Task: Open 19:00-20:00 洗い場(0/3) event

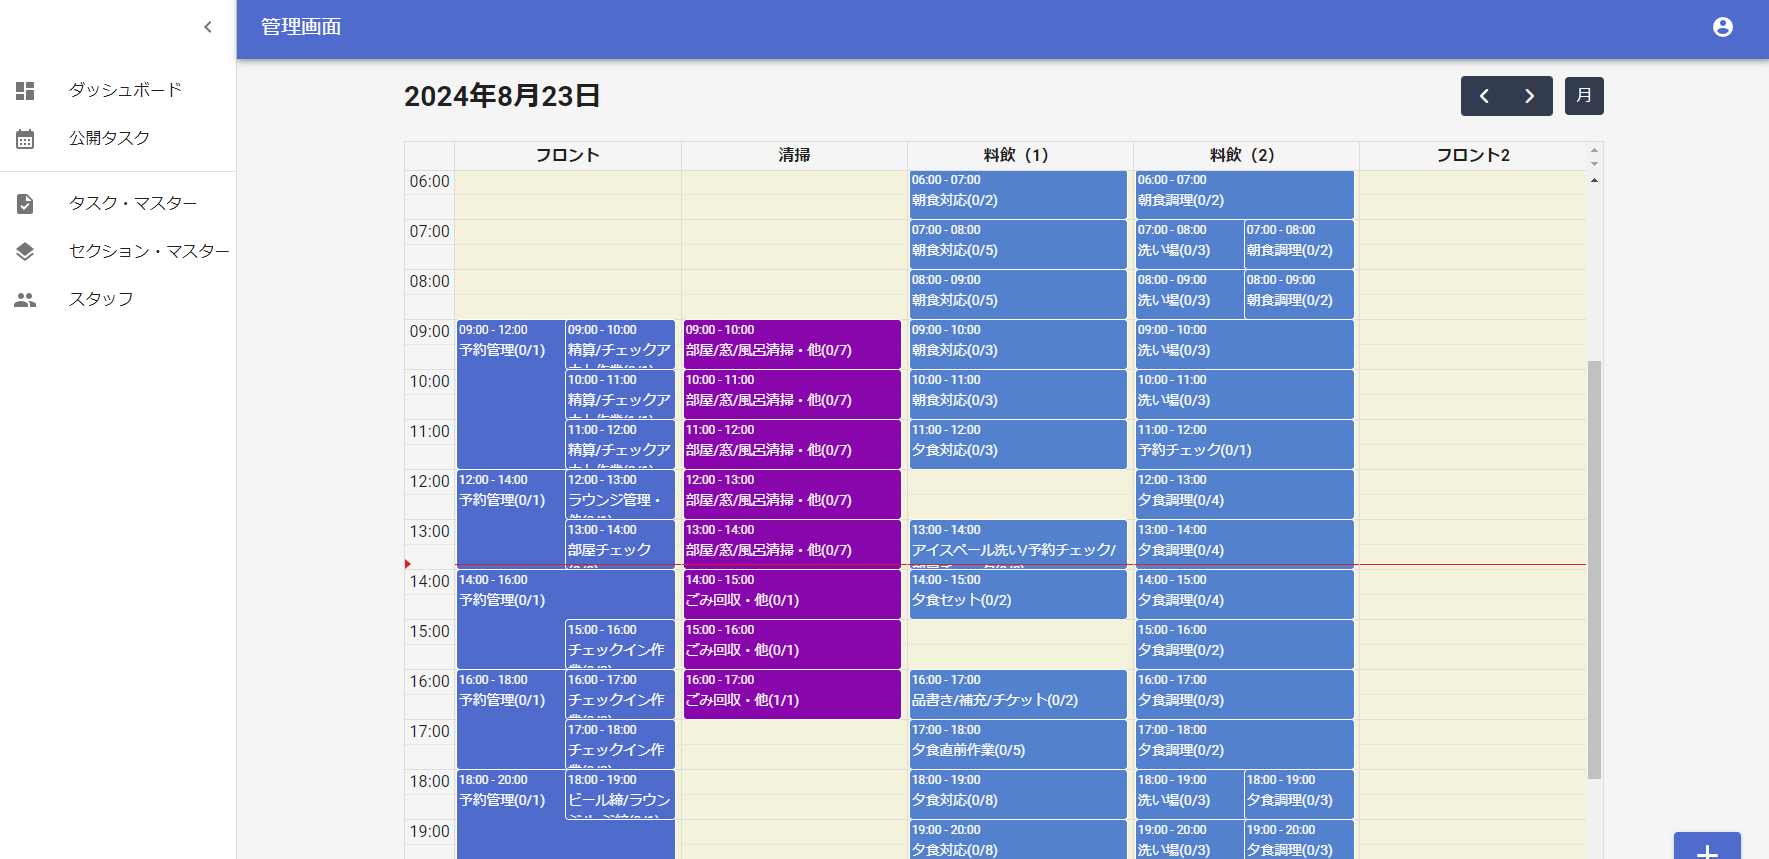Action: pyautogui.click(x=1189, y=840)
